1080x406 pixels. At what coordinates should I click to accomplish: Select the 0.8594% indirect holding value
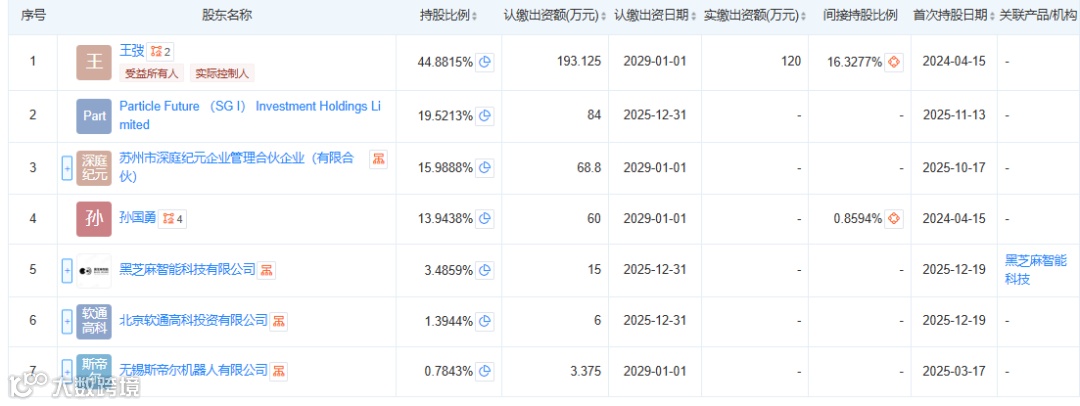[858, 219]
